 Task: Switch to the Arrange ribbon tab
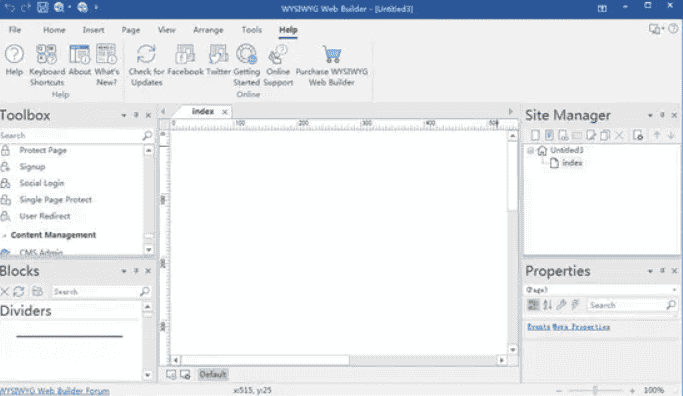[x=208, y=30]
